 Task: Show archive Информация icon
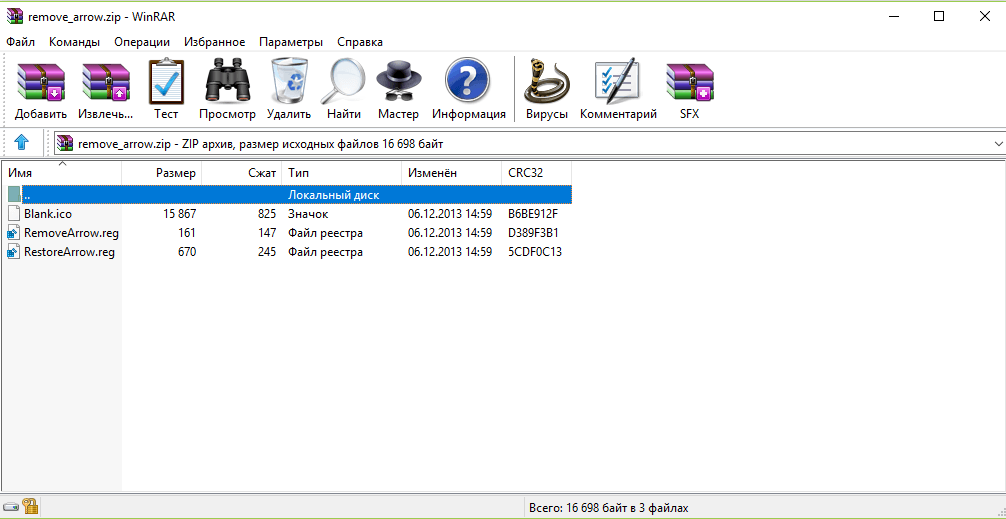(468, 82)
